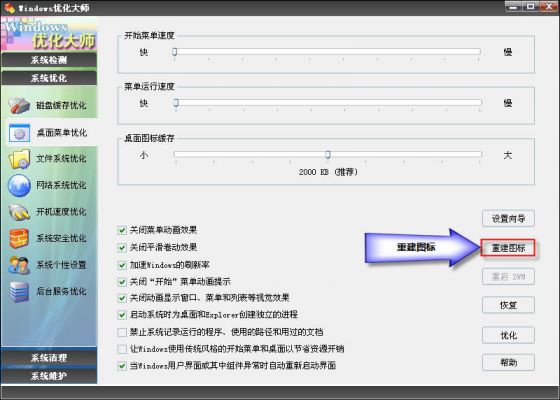Enable 让Windows使用传统风格 checkbox
Image resolution: width=560 pixels, height=400 pixels.
[122, 349]
